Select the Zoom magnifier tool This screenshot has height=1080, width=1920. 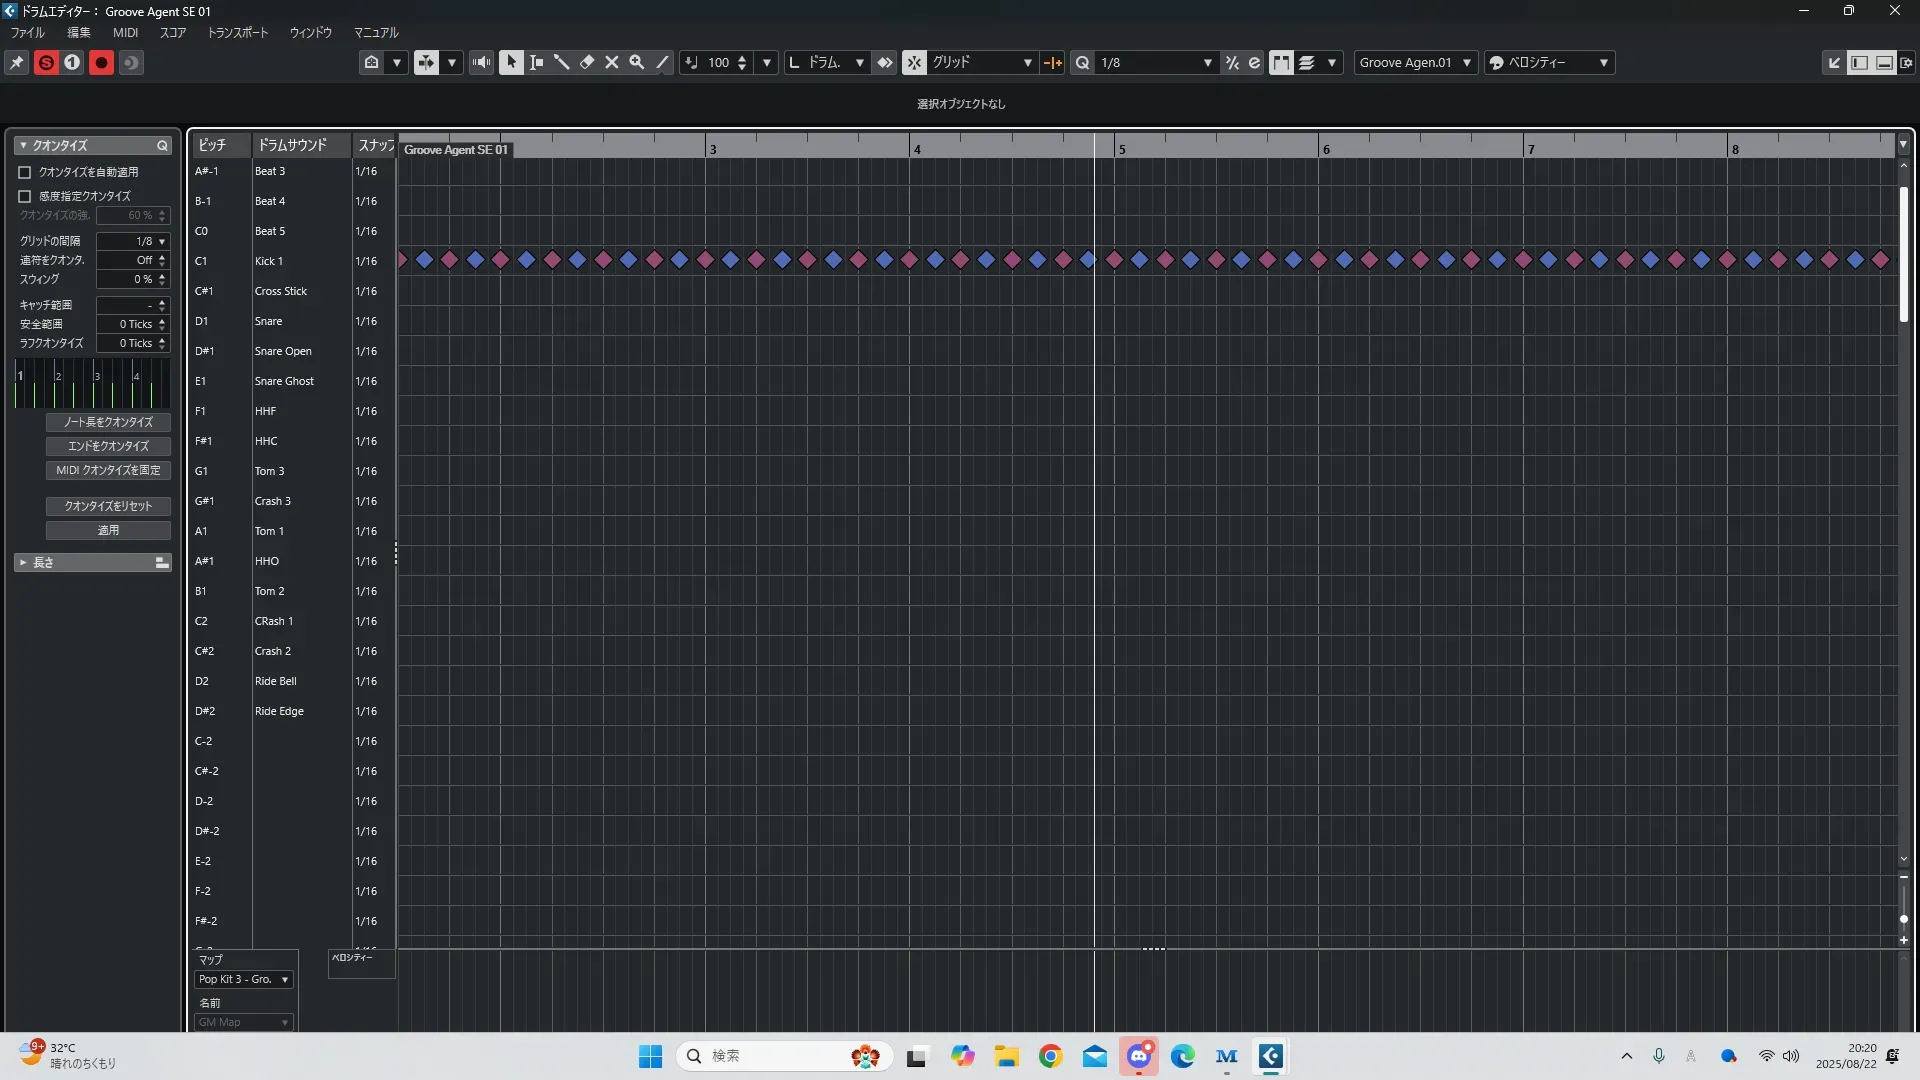[x=637, y=63]
